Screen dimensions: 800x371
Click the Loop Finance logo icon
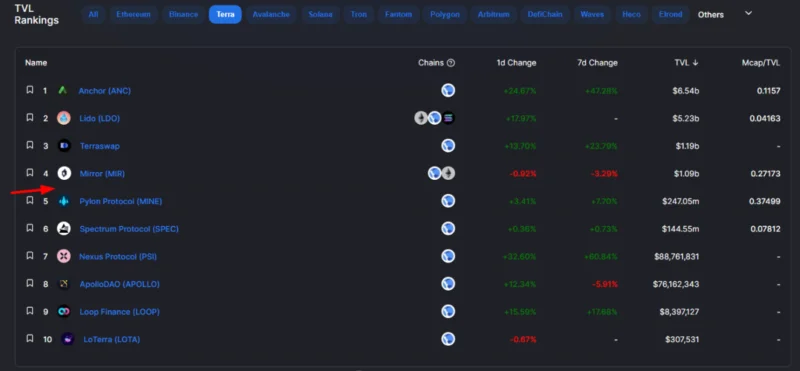click(64, 311)
